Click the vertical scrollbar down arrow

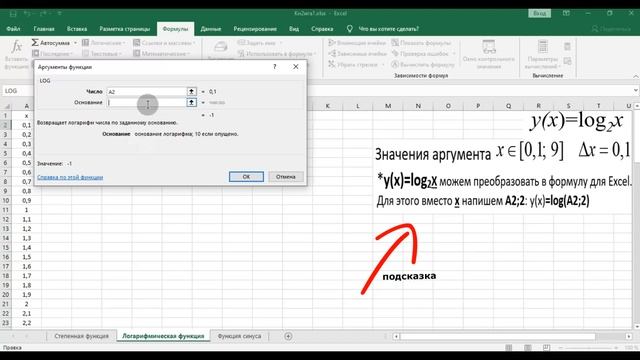636,327
